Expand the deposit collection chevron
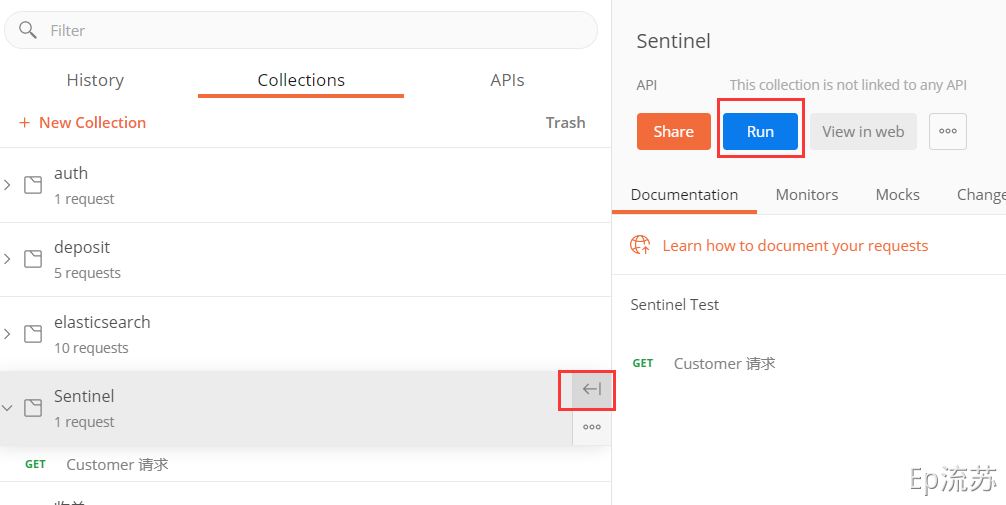This screenshot has height=505, width=1006. click(7, 259)
